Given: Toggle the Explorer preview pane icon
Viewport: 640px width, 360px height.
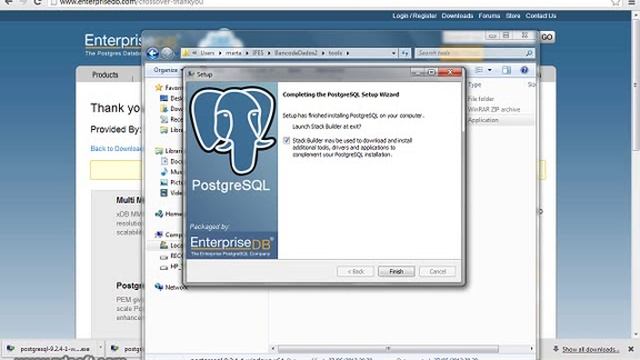Looking at the screenshot, I should pos(507,70).
